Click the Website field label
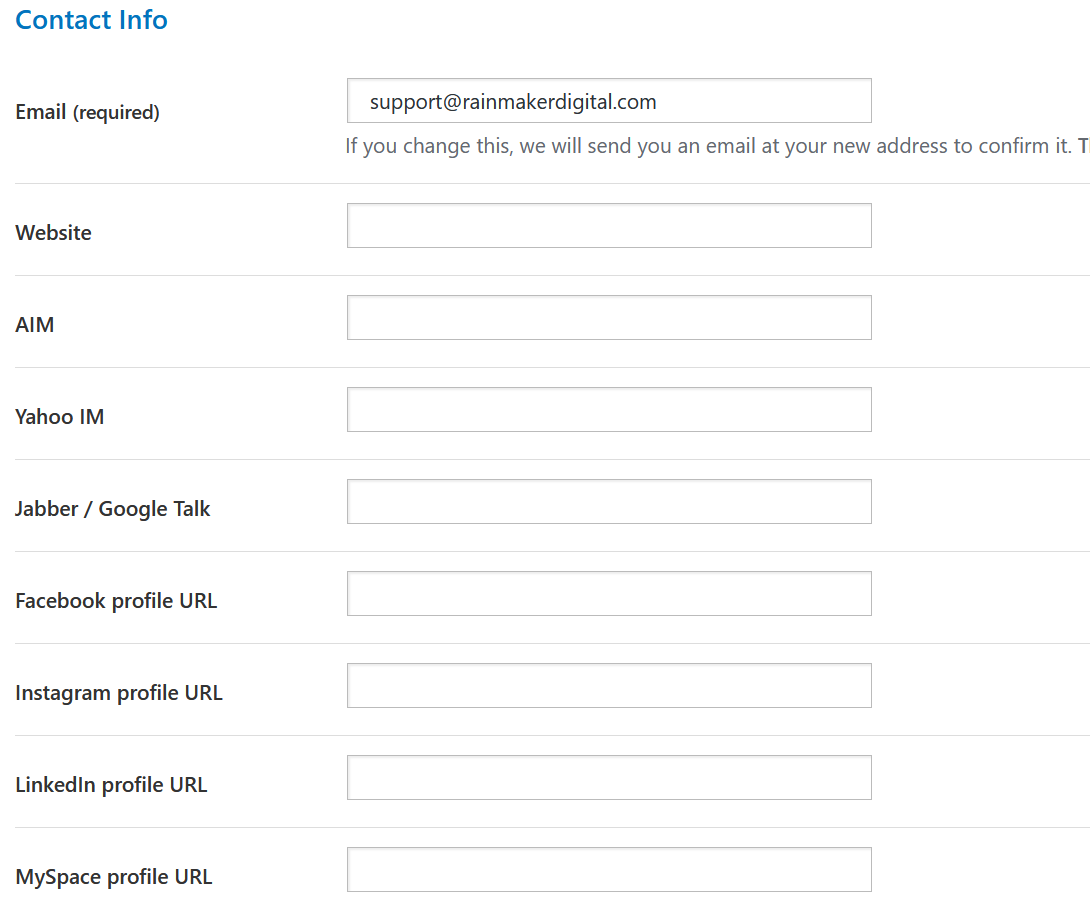The height and width of the screenshot is (907, 1090). [54, 233]
